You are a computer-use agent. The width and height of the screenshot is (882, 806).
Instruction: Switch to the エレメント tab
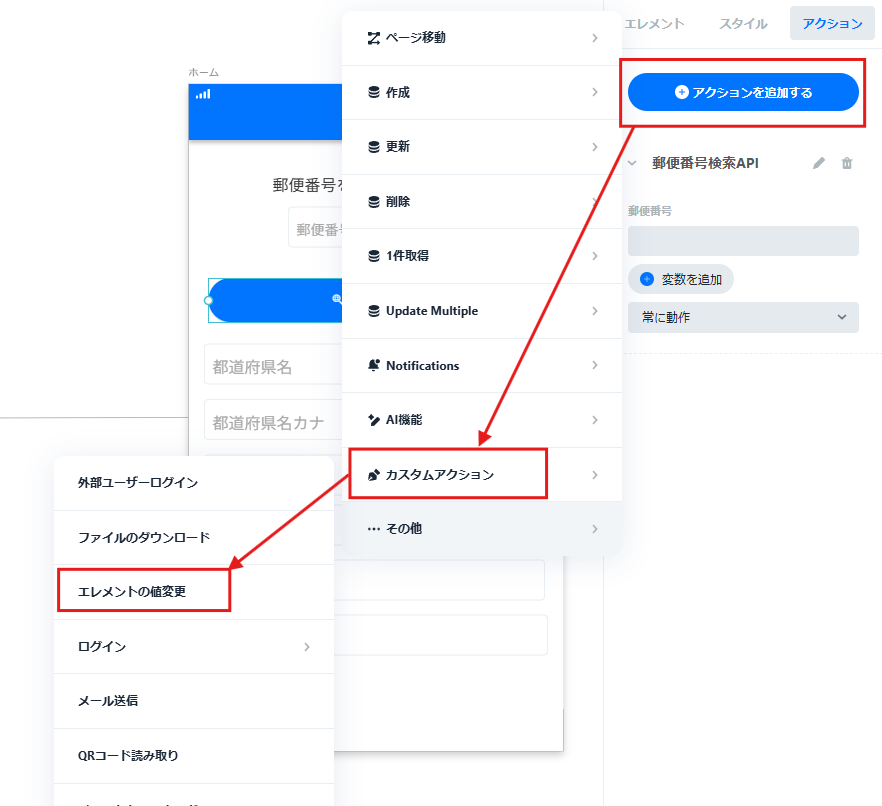(x=654, y=24)
